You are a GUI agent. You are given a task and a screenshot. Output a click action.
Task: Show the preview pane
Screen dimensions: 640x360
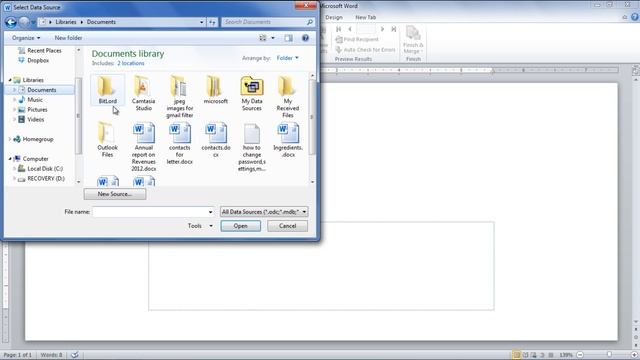[289, 38]
